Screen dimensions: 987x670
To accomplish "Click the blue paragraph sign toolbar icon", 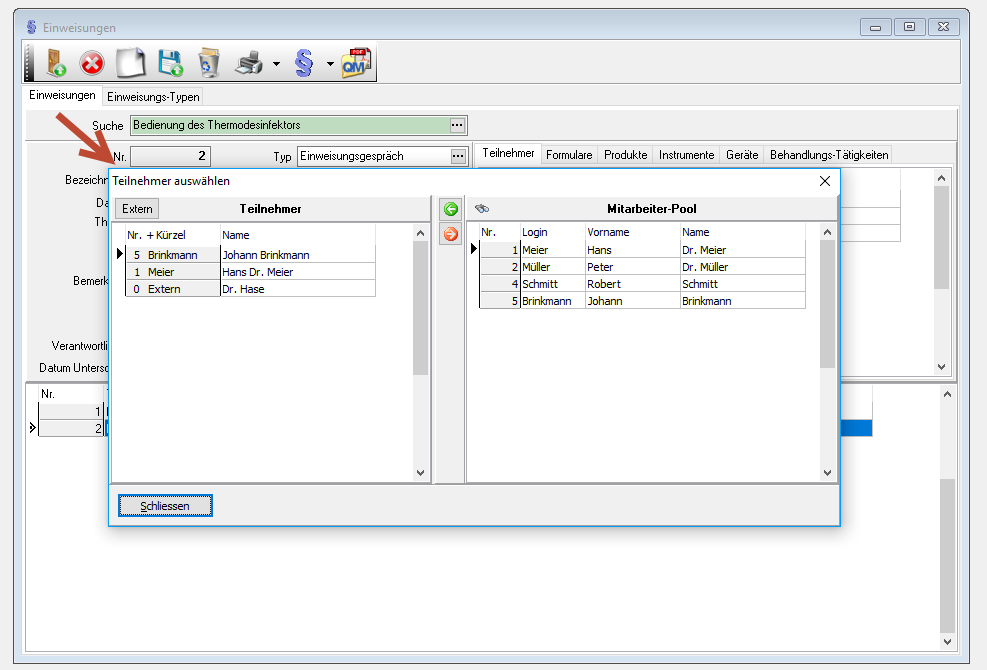I will (304, 64).
